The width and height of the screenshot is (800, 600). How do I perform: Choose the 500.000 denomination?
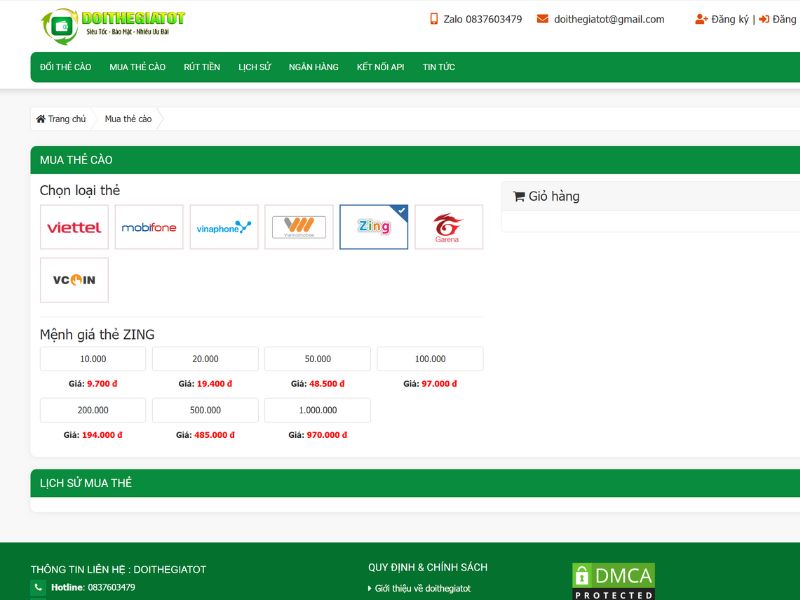pos(206,410)
